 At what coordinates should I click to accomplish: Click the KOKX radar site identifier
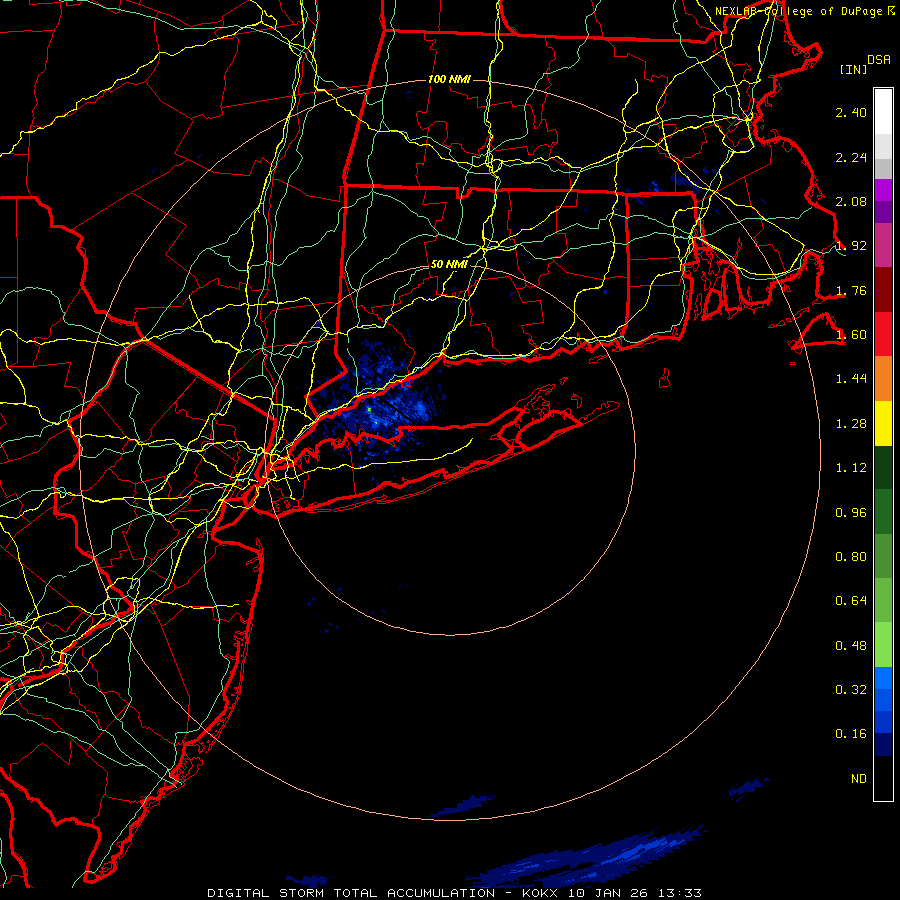pyautogui.click(x=540, y=893)
